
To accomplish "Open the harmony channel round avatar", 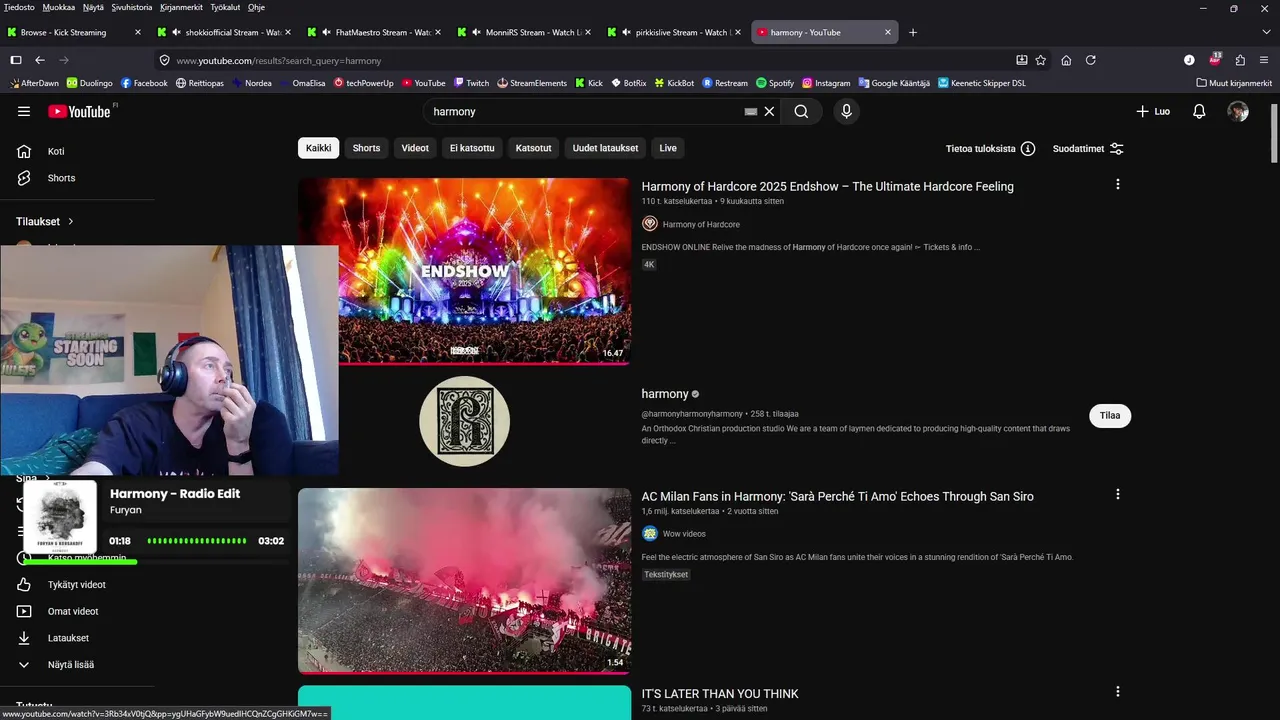I will pos(464,421).
